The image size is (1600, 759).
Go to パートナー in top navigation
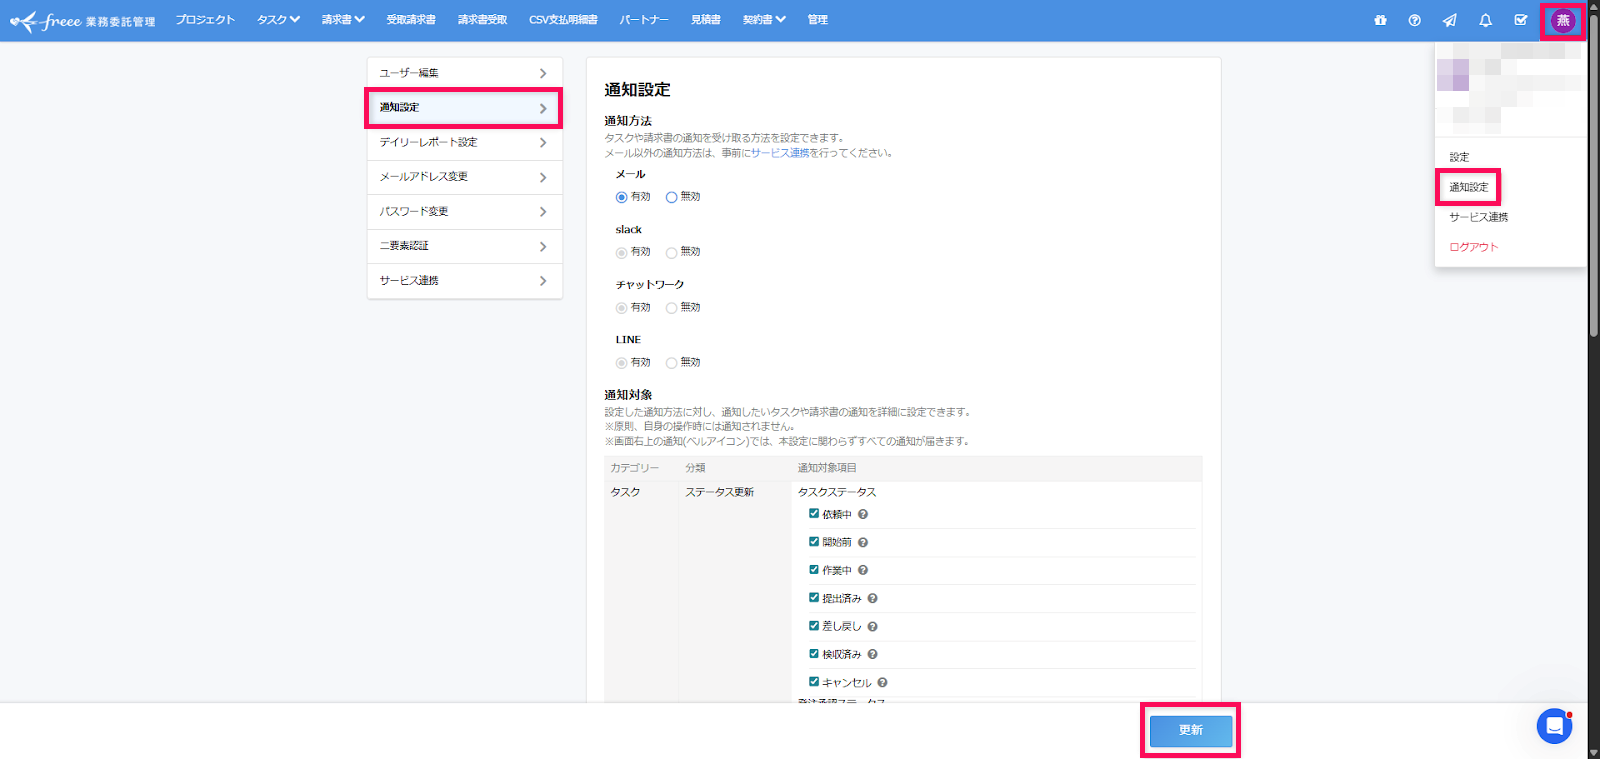[644, 20]
